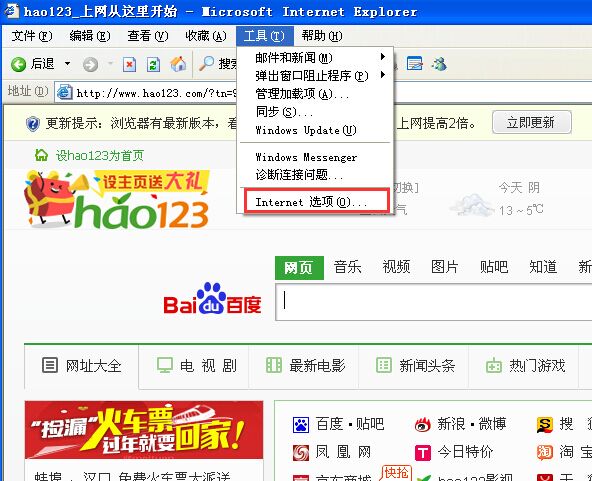Click the grey Forward arrow icon
Viewport: 592px width, 481px height.
90,64
